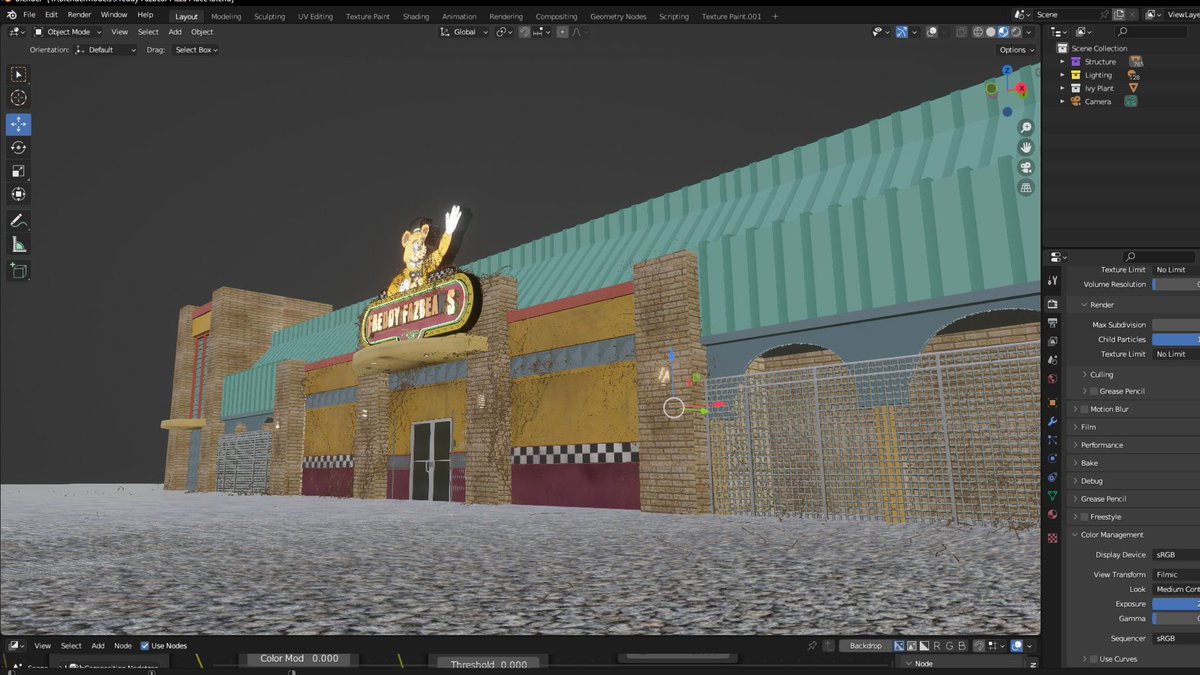Open the Particles properties tab

(x=1052, y=440)
